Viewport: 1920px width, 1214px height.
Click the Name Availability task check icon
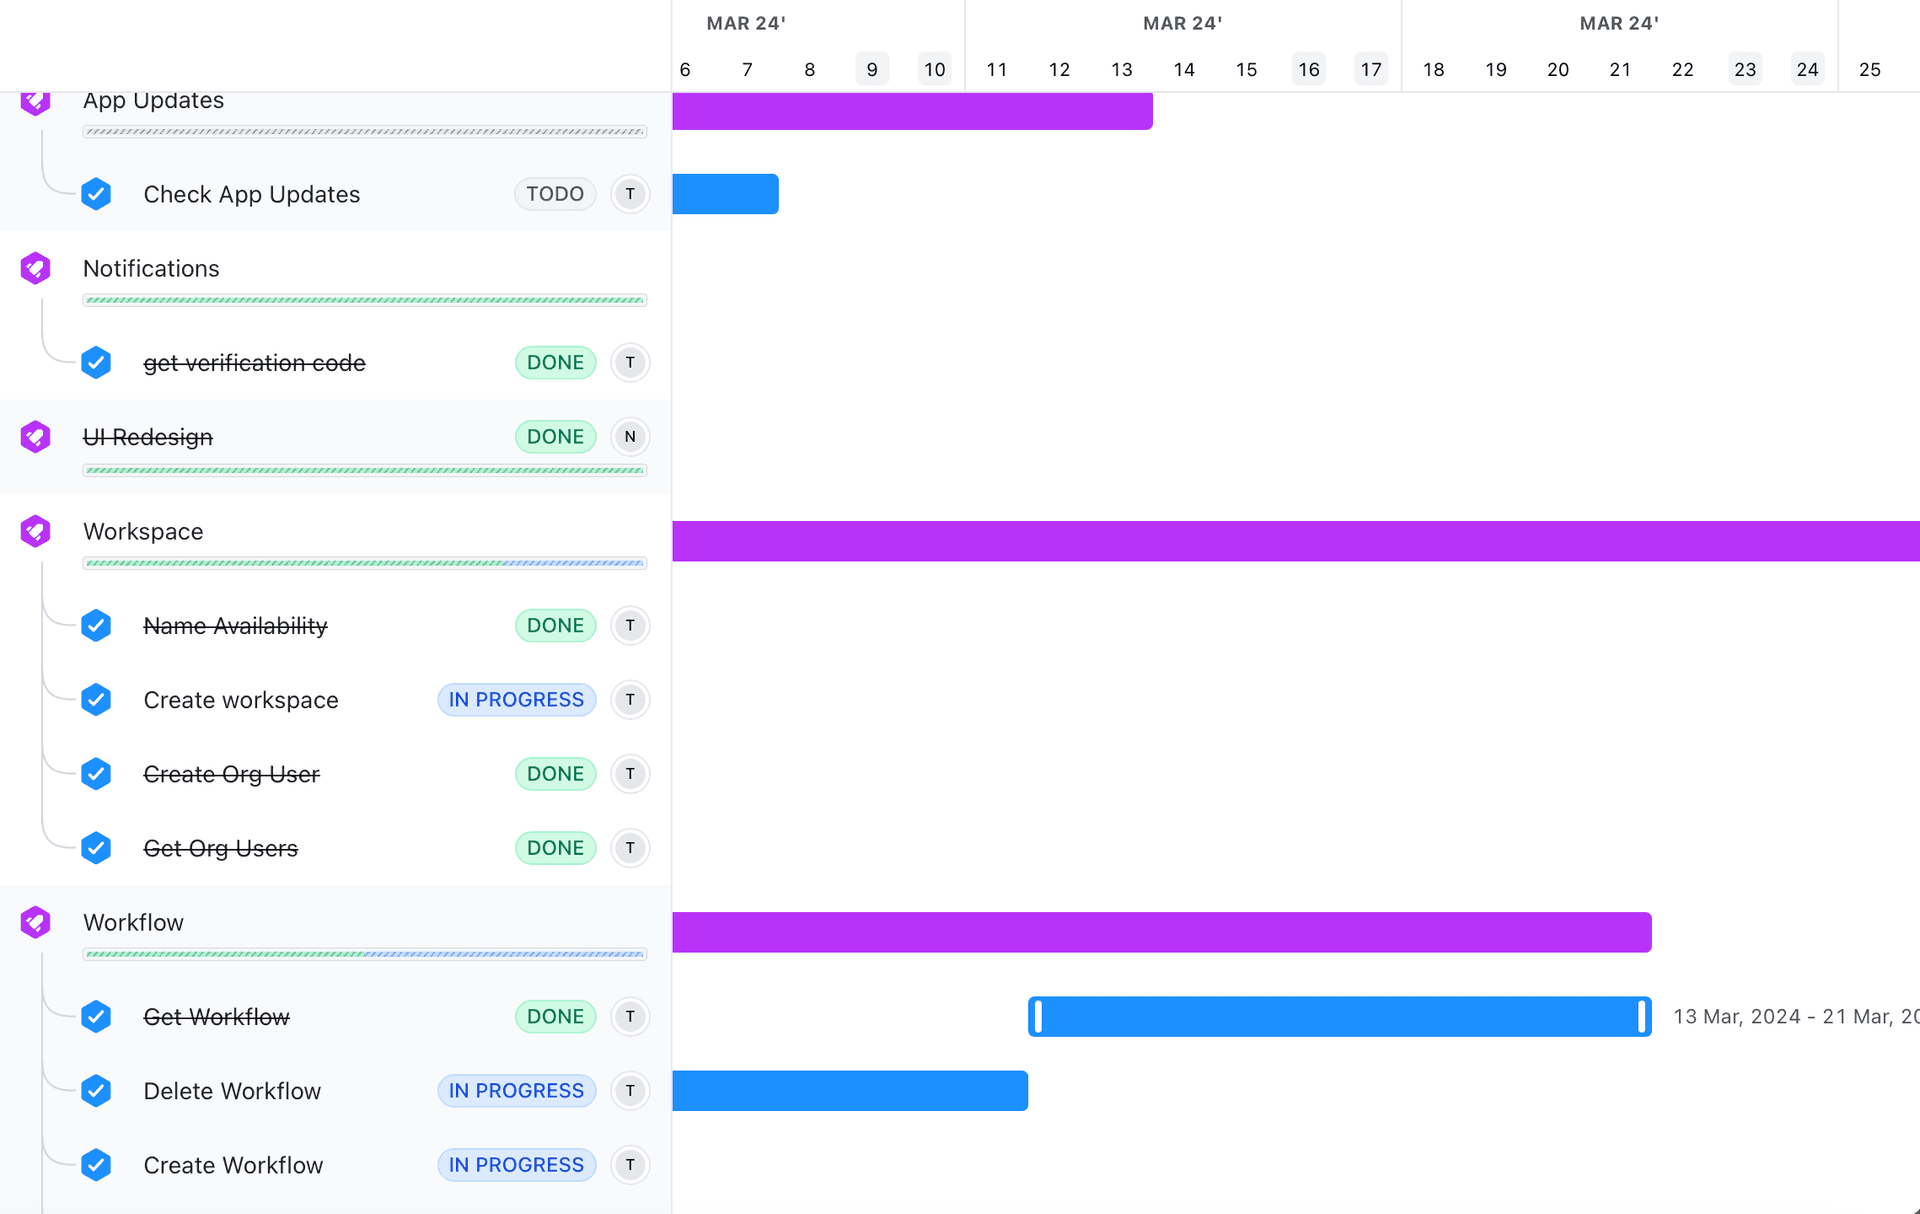(x=96, y=625)
